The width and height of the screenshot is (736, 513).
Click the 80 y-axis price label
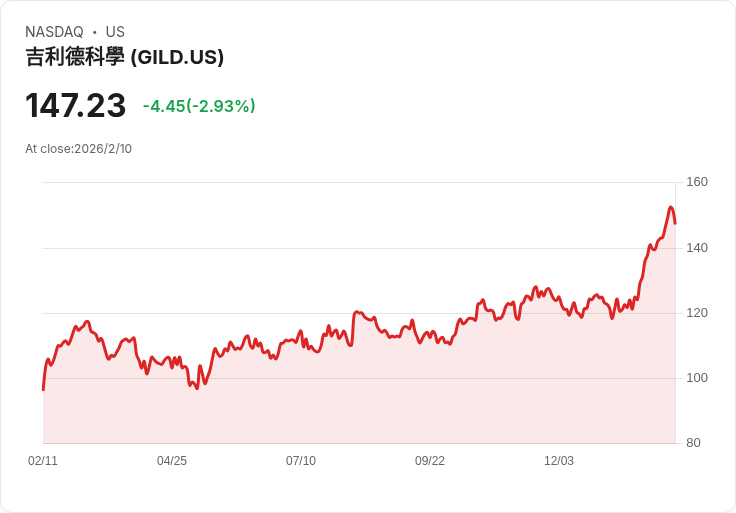(x=693, y=443)
